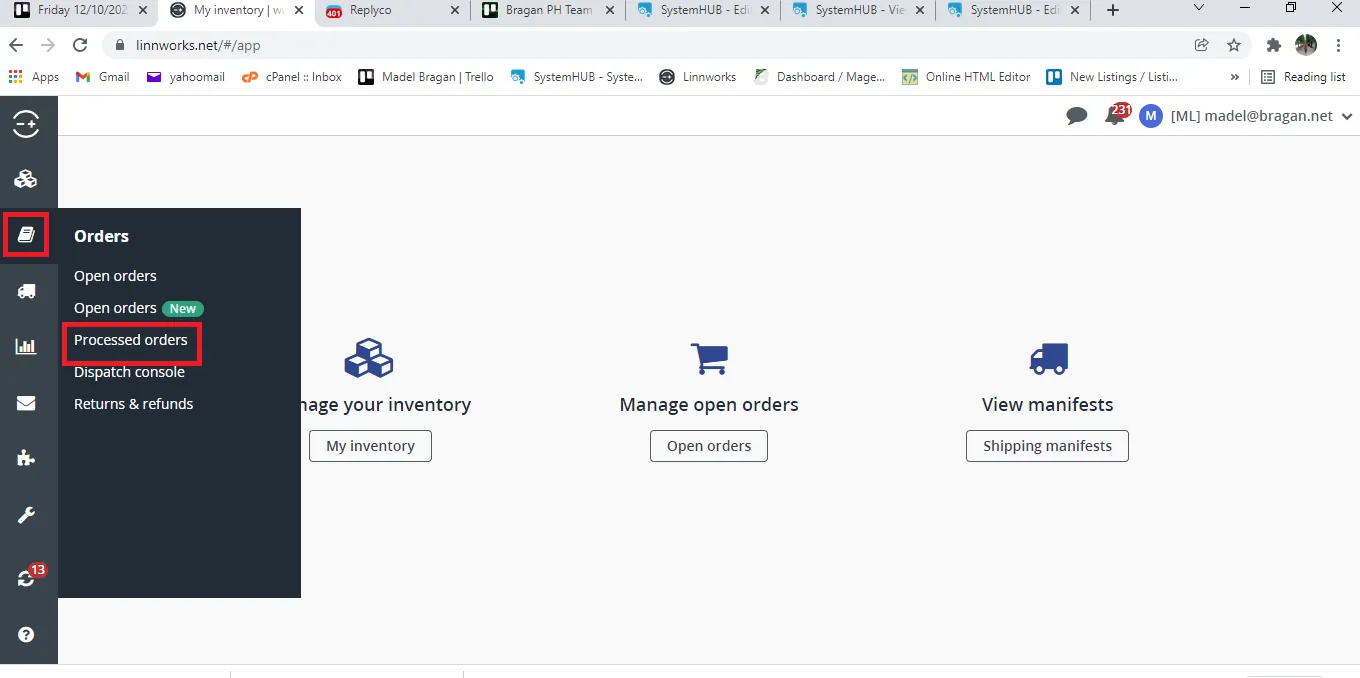
Task: Open the Madel Bragan | Trello bookmark
Action: [x=426, y=77]
